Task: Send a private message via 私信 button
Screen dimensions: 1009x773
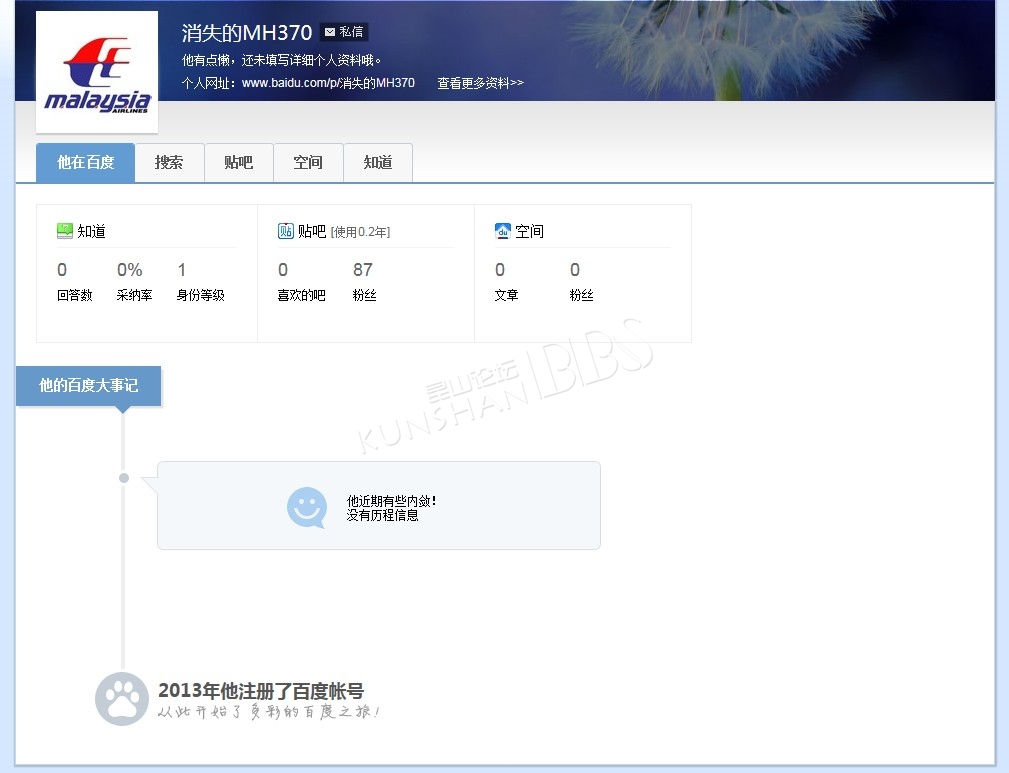Action: click(344, 32)
